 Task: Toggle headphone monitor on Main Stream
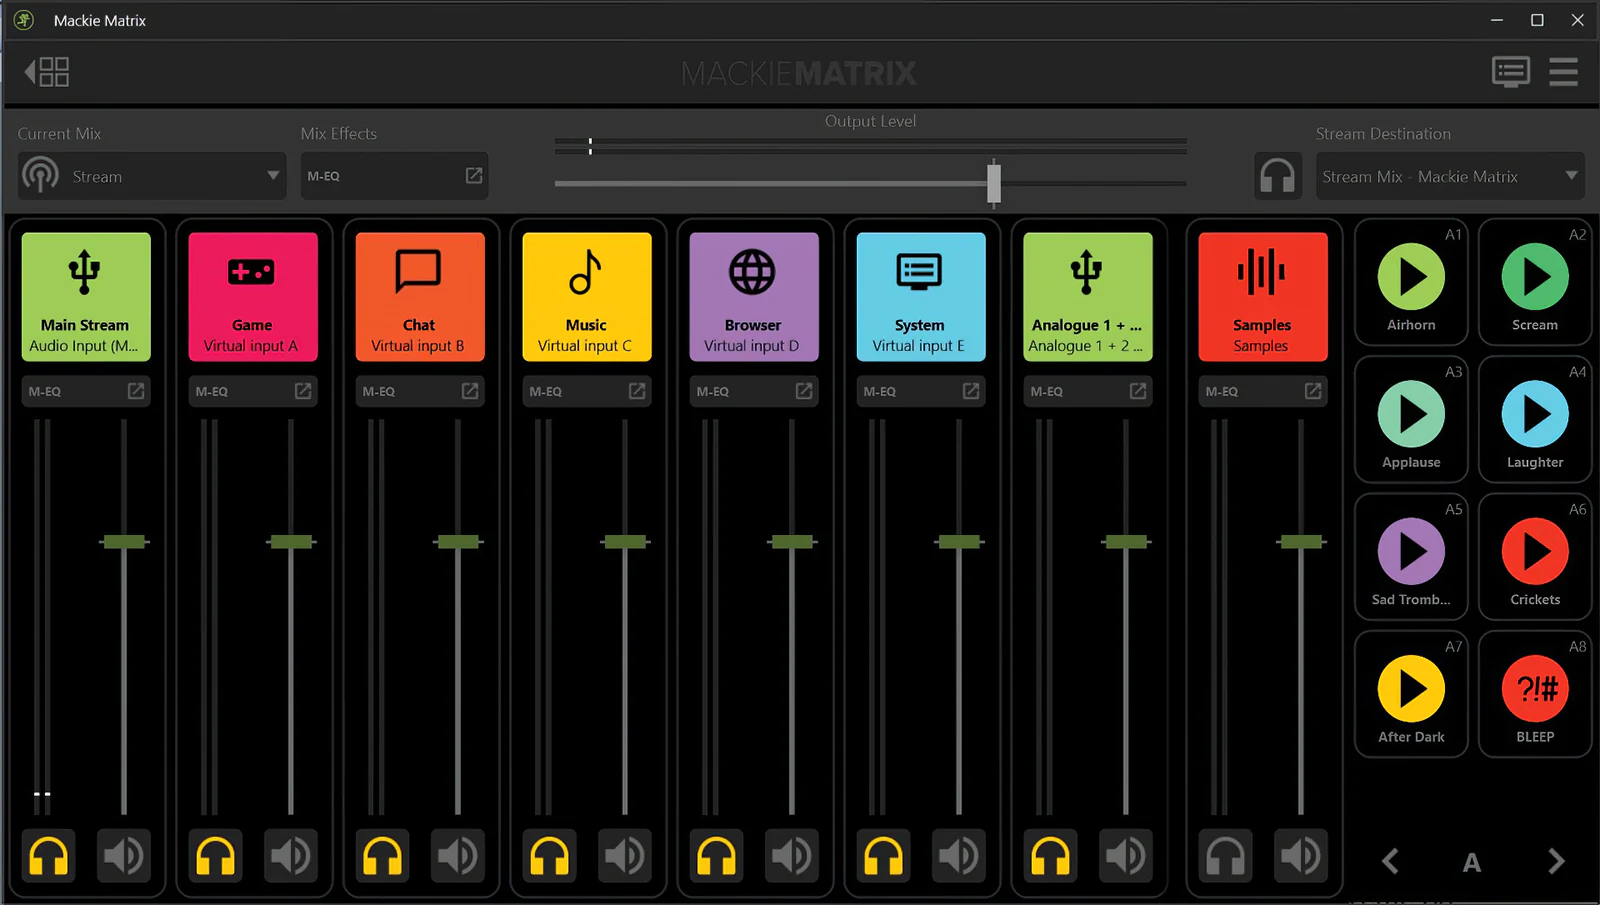pos(48,856)
